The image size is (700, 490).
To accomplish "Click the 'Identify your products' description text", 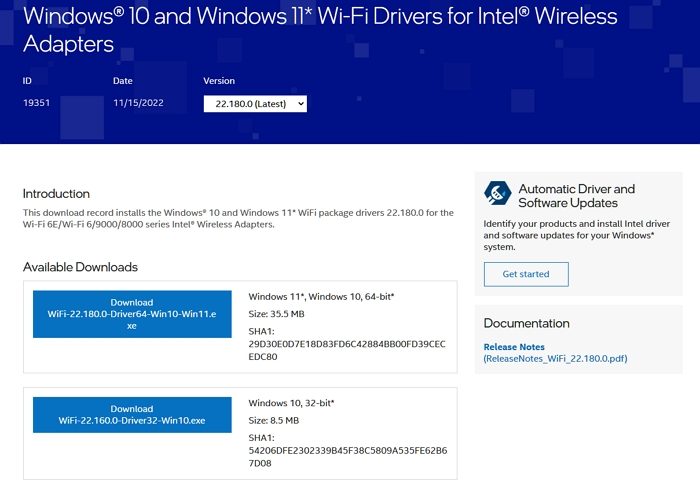I will click(x=576, y=235).
